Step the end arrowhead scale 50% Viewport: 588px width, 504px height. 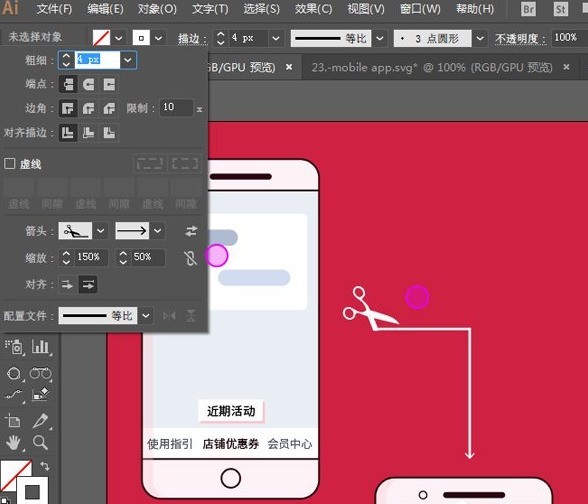click(x=123, y=258)
